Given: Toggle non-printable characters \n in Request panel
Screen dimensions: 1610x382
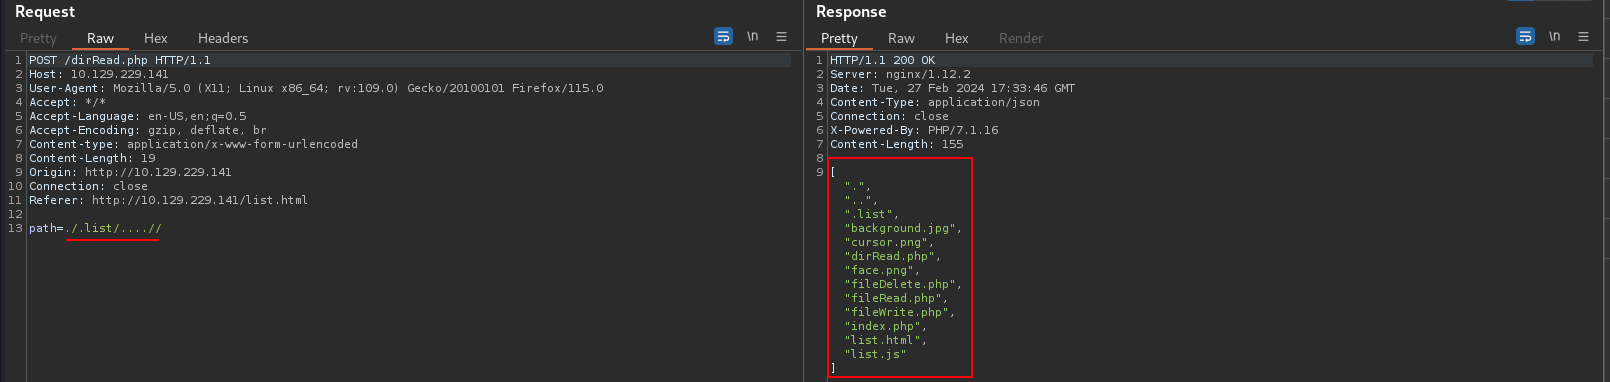Looking at the screenshot, I should [x=752, y=36].
